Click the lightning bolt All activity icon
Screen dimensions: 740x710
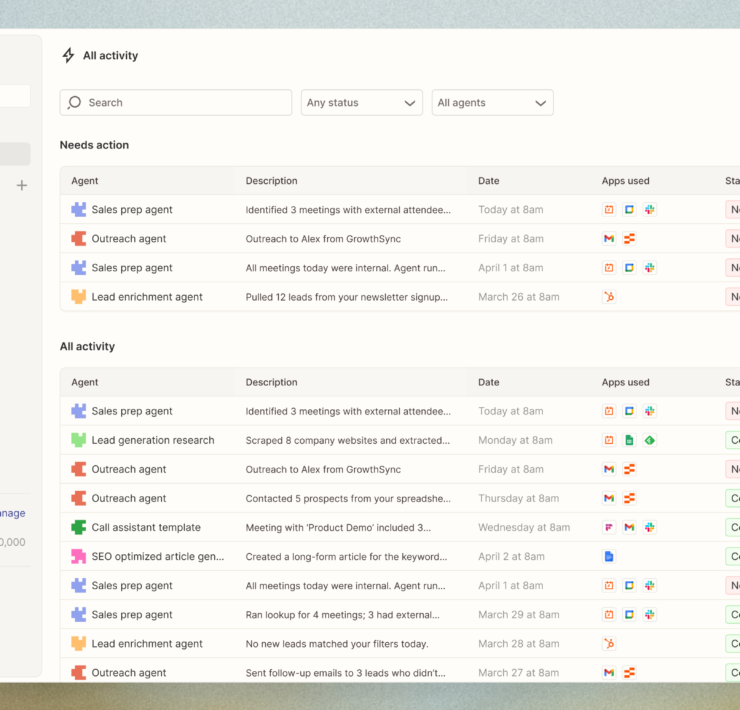click(68, 56)
